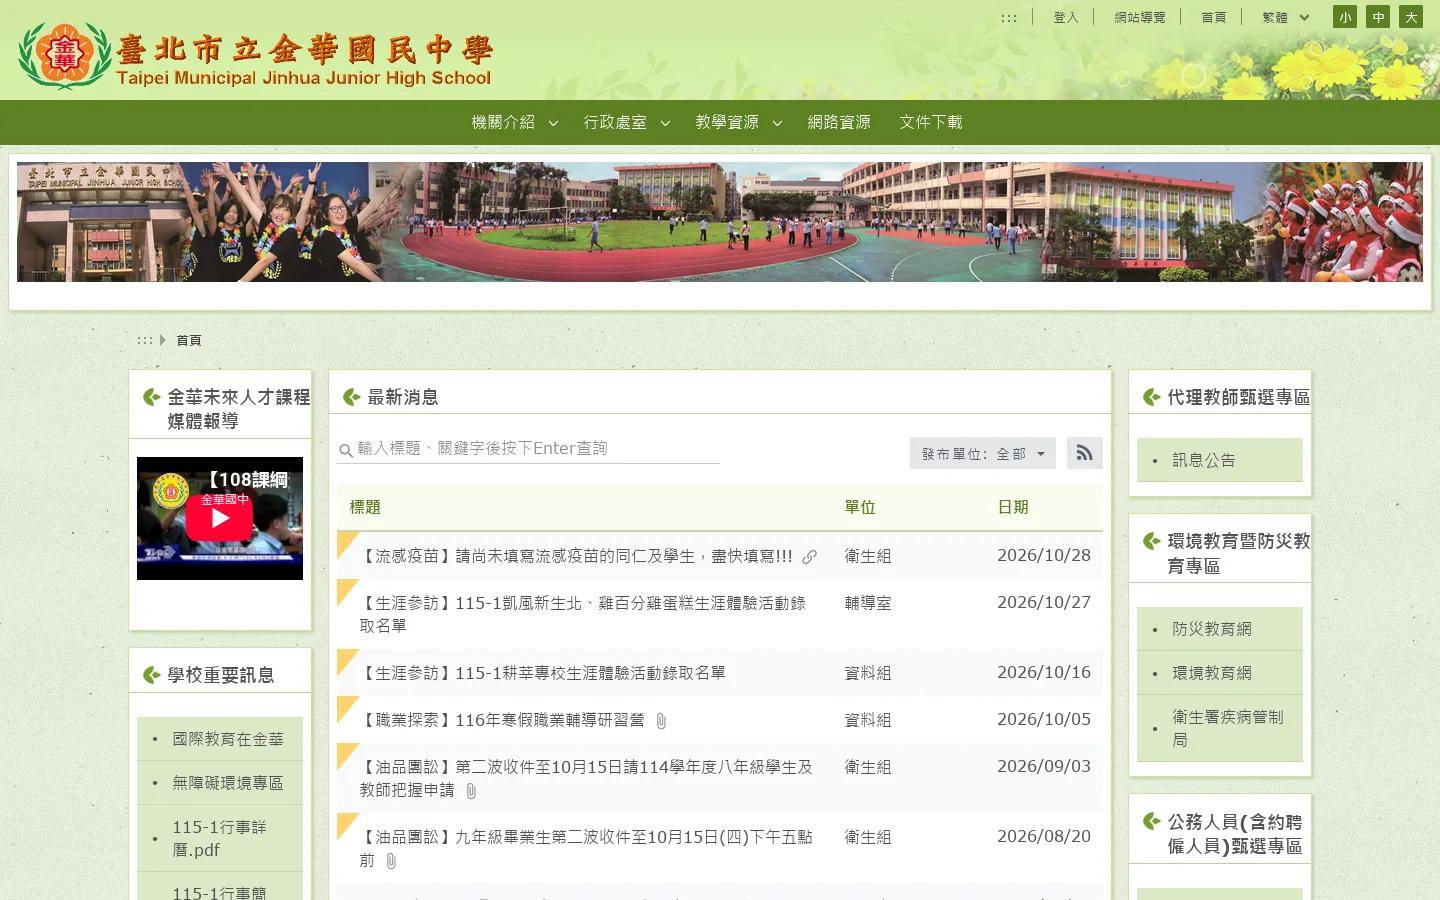Open 文件下載 in navigation bar
The height and width of the screenshot is (900, 1440).
point(931,122)
